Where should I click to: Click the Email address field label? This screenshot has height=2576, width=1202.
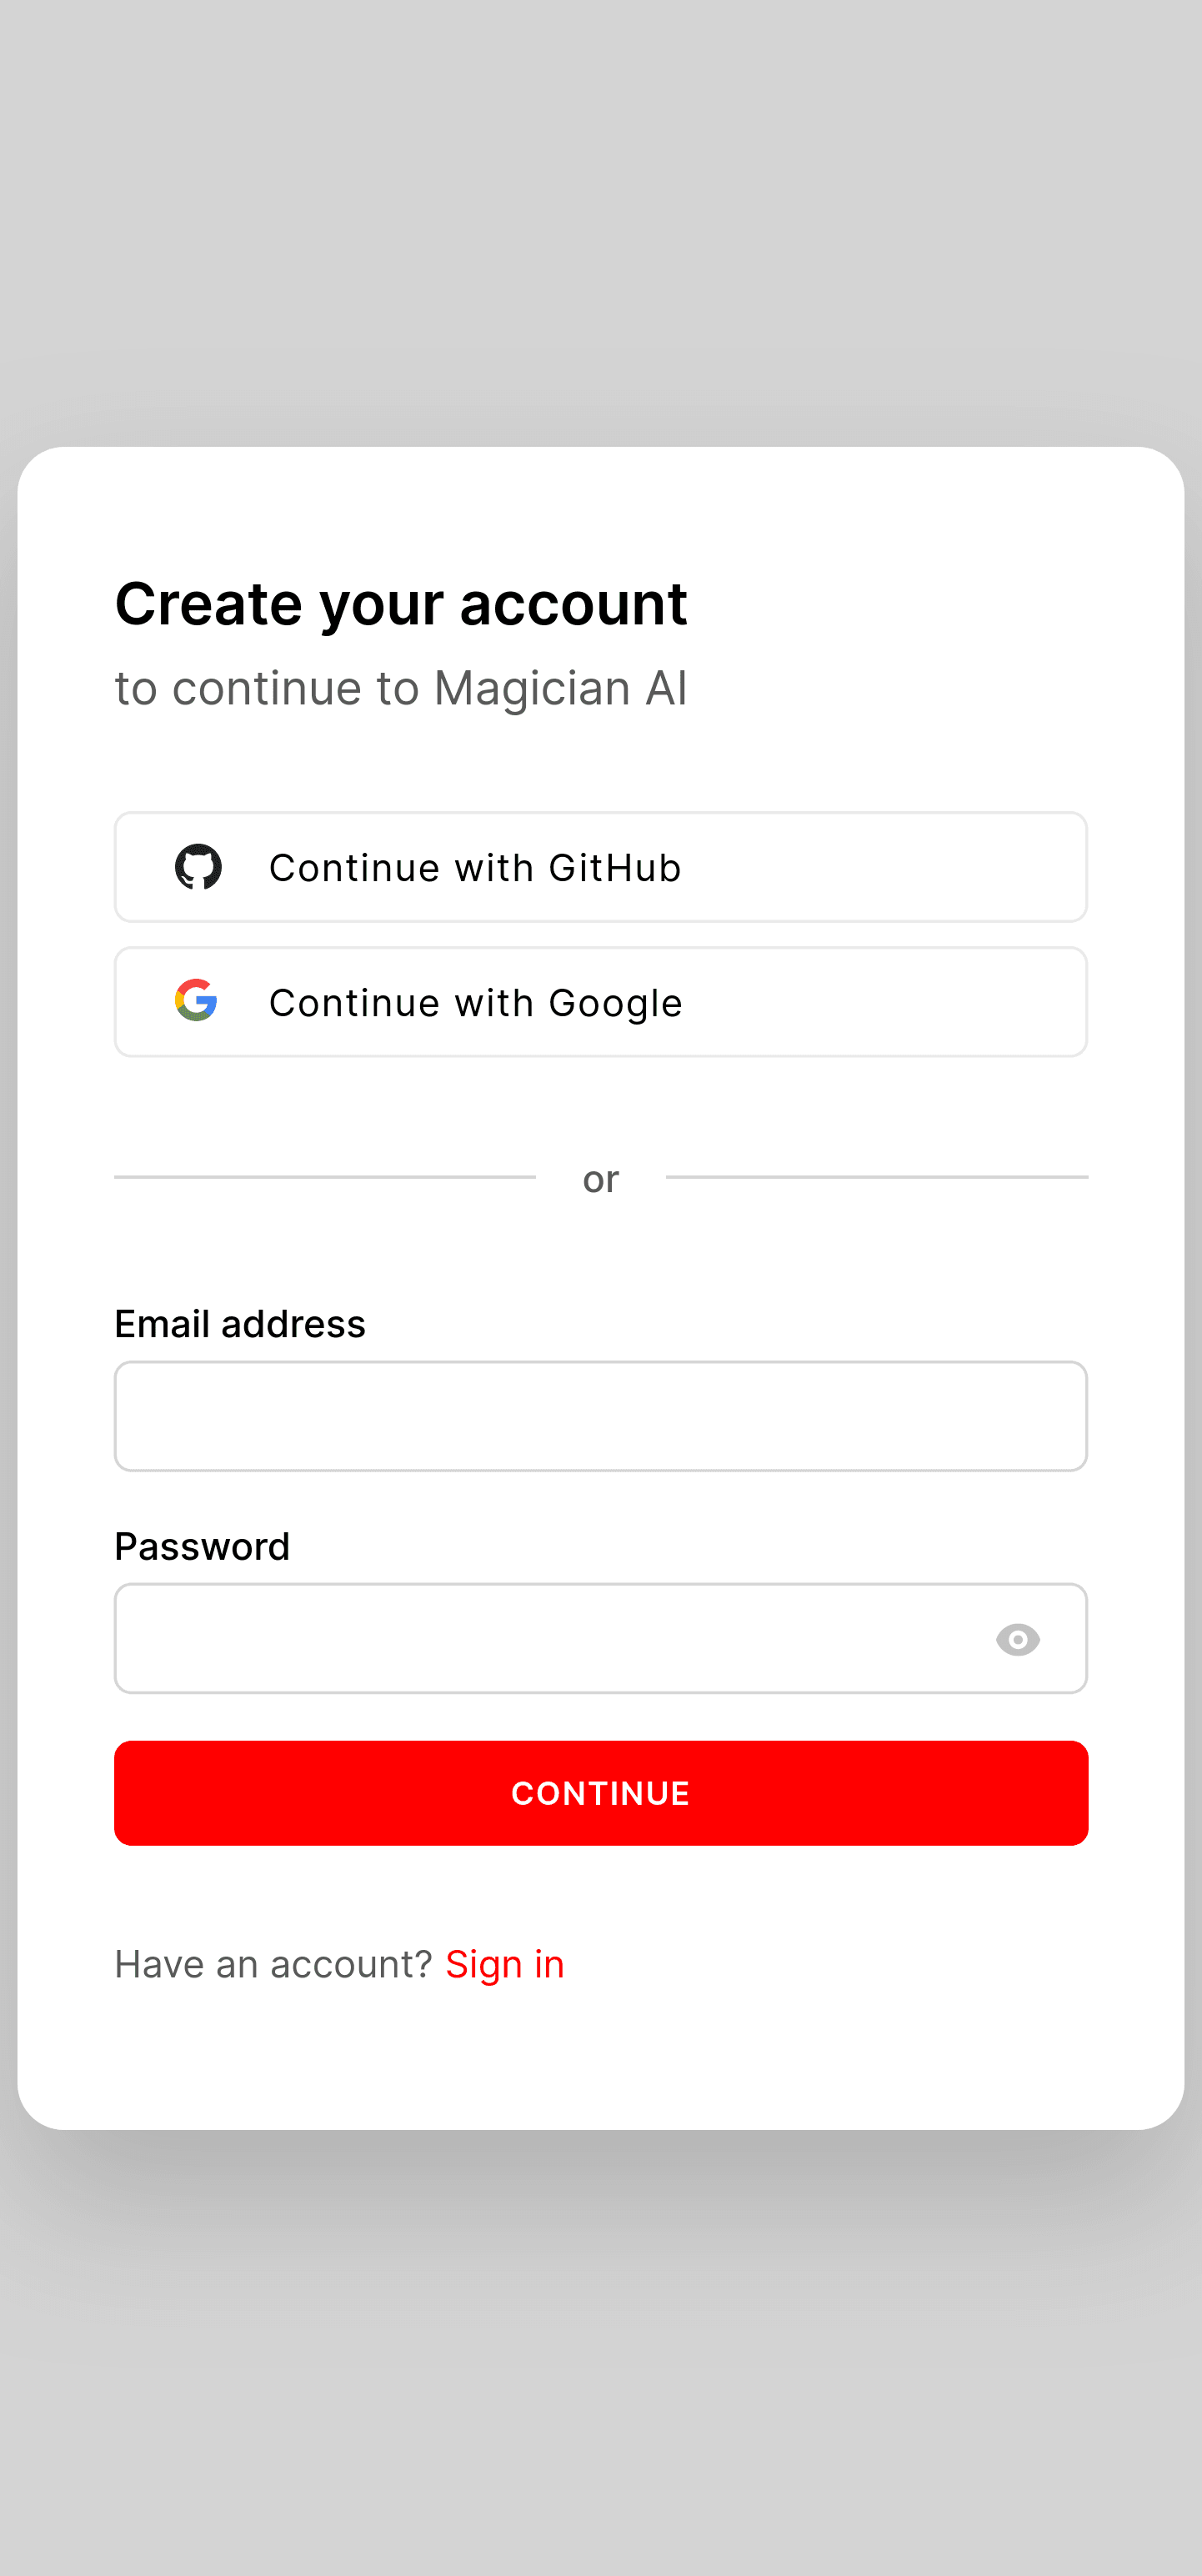pos(240,1324)
